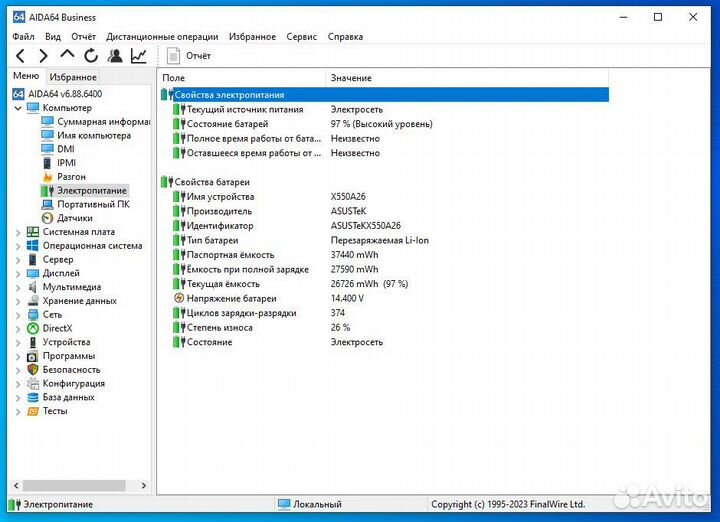Image resolution: width=720 pixels, height=522 pixels.
Task: Open the Датчики gauge icon
Action: coord(47,218)
